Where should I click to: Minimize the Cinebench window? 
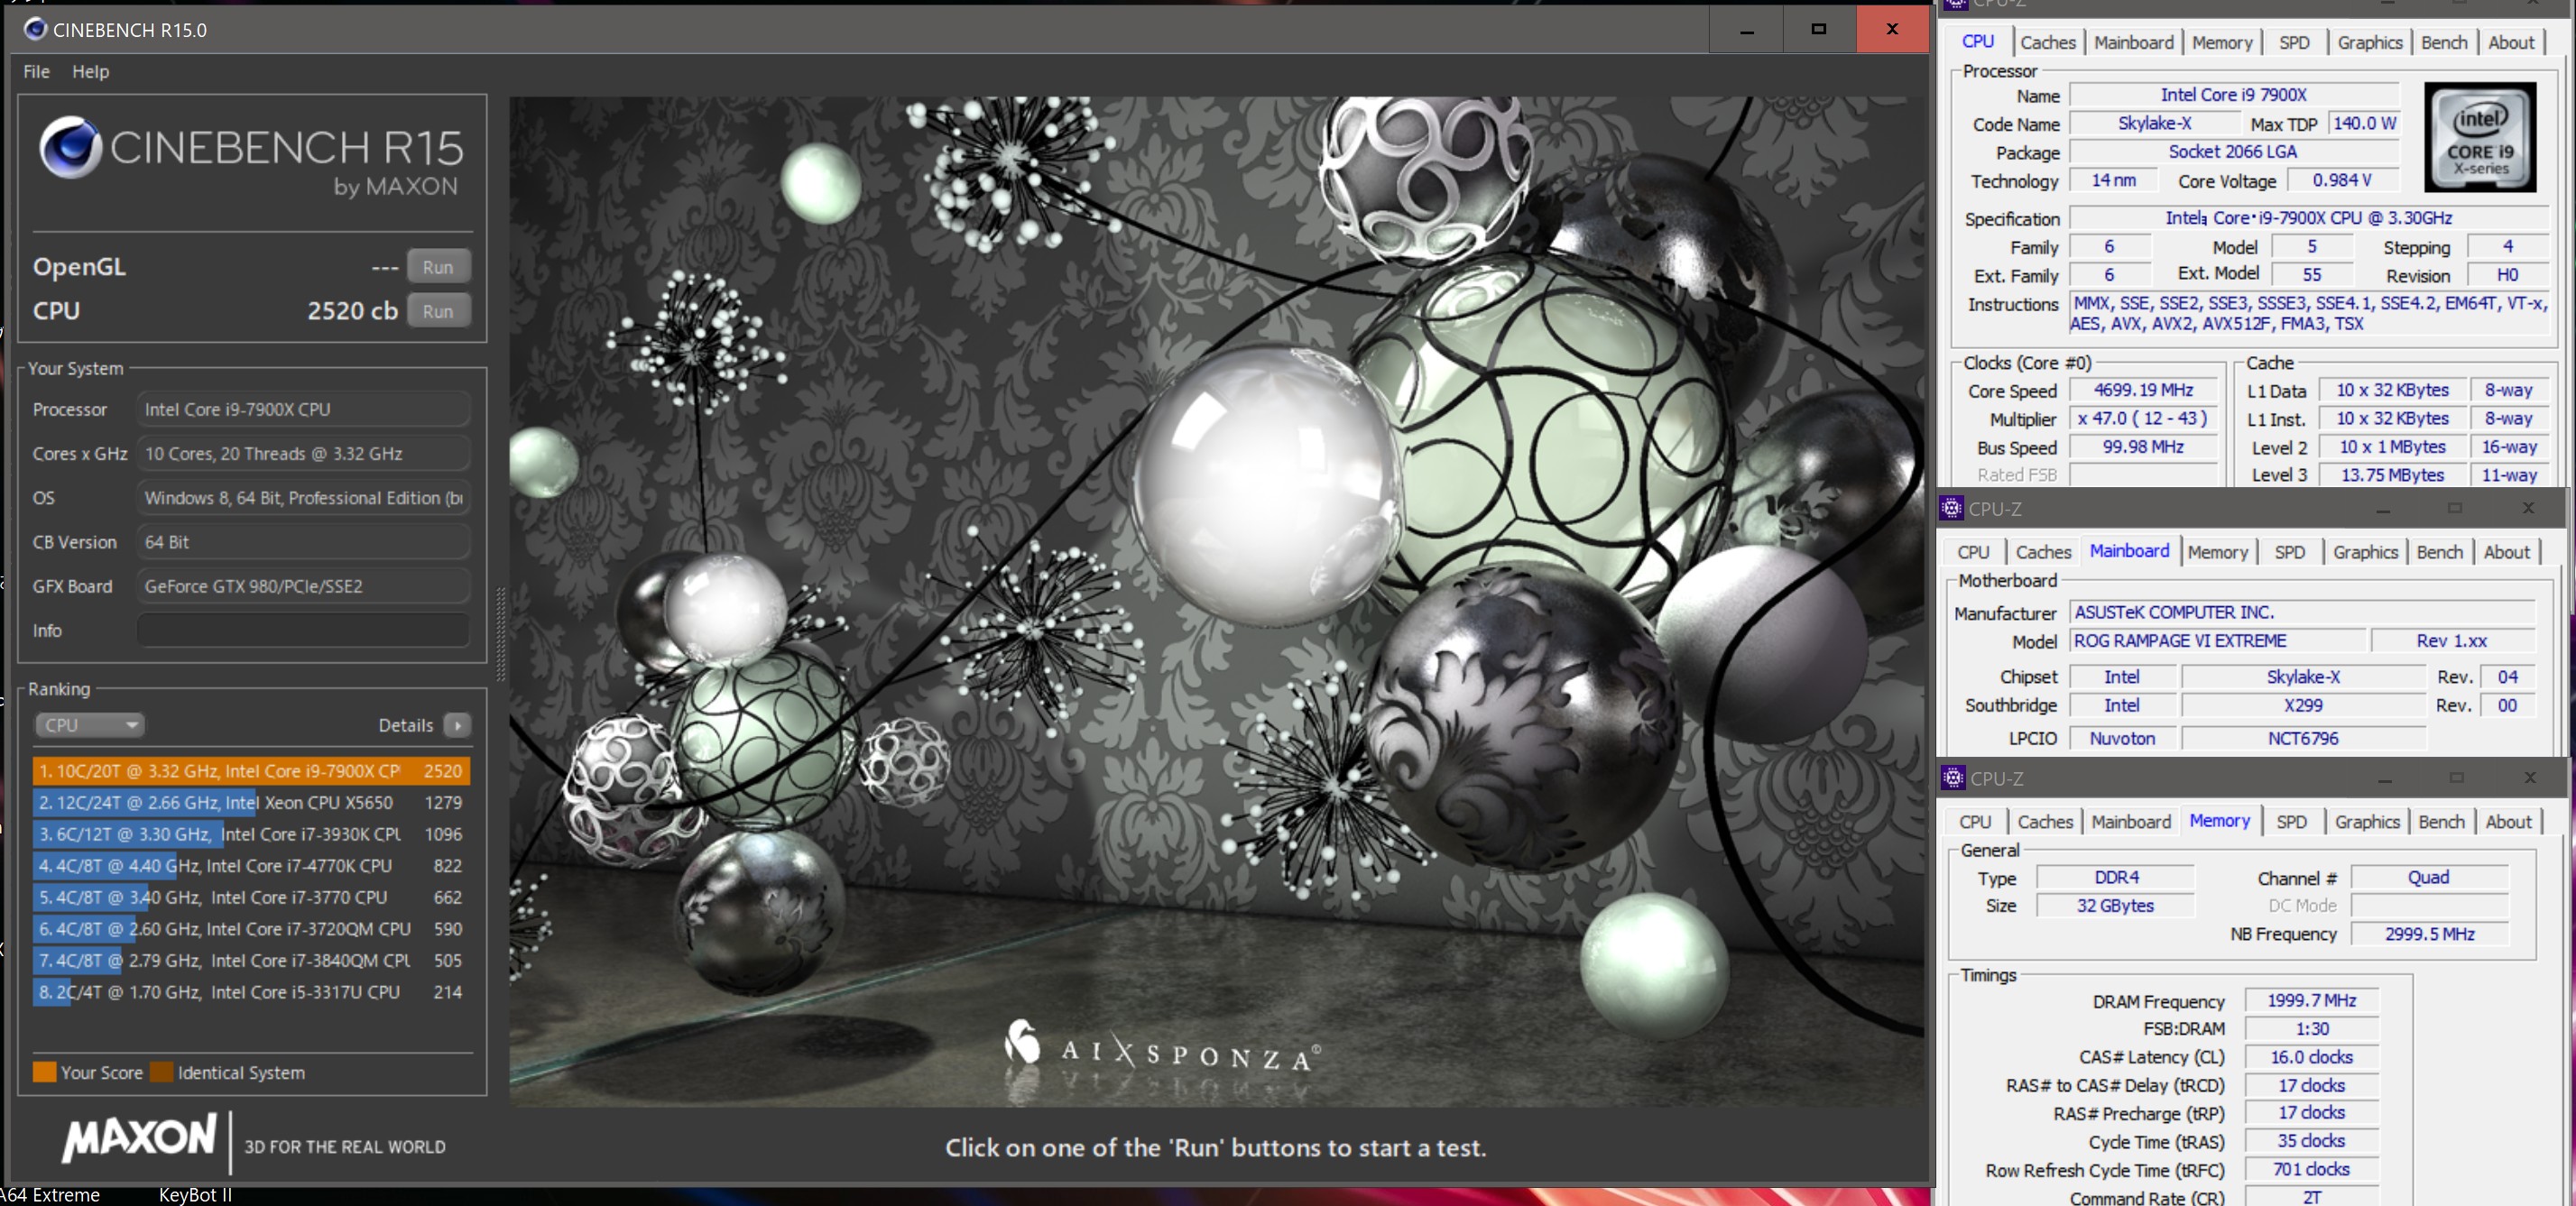click(x=1746, y=29)
